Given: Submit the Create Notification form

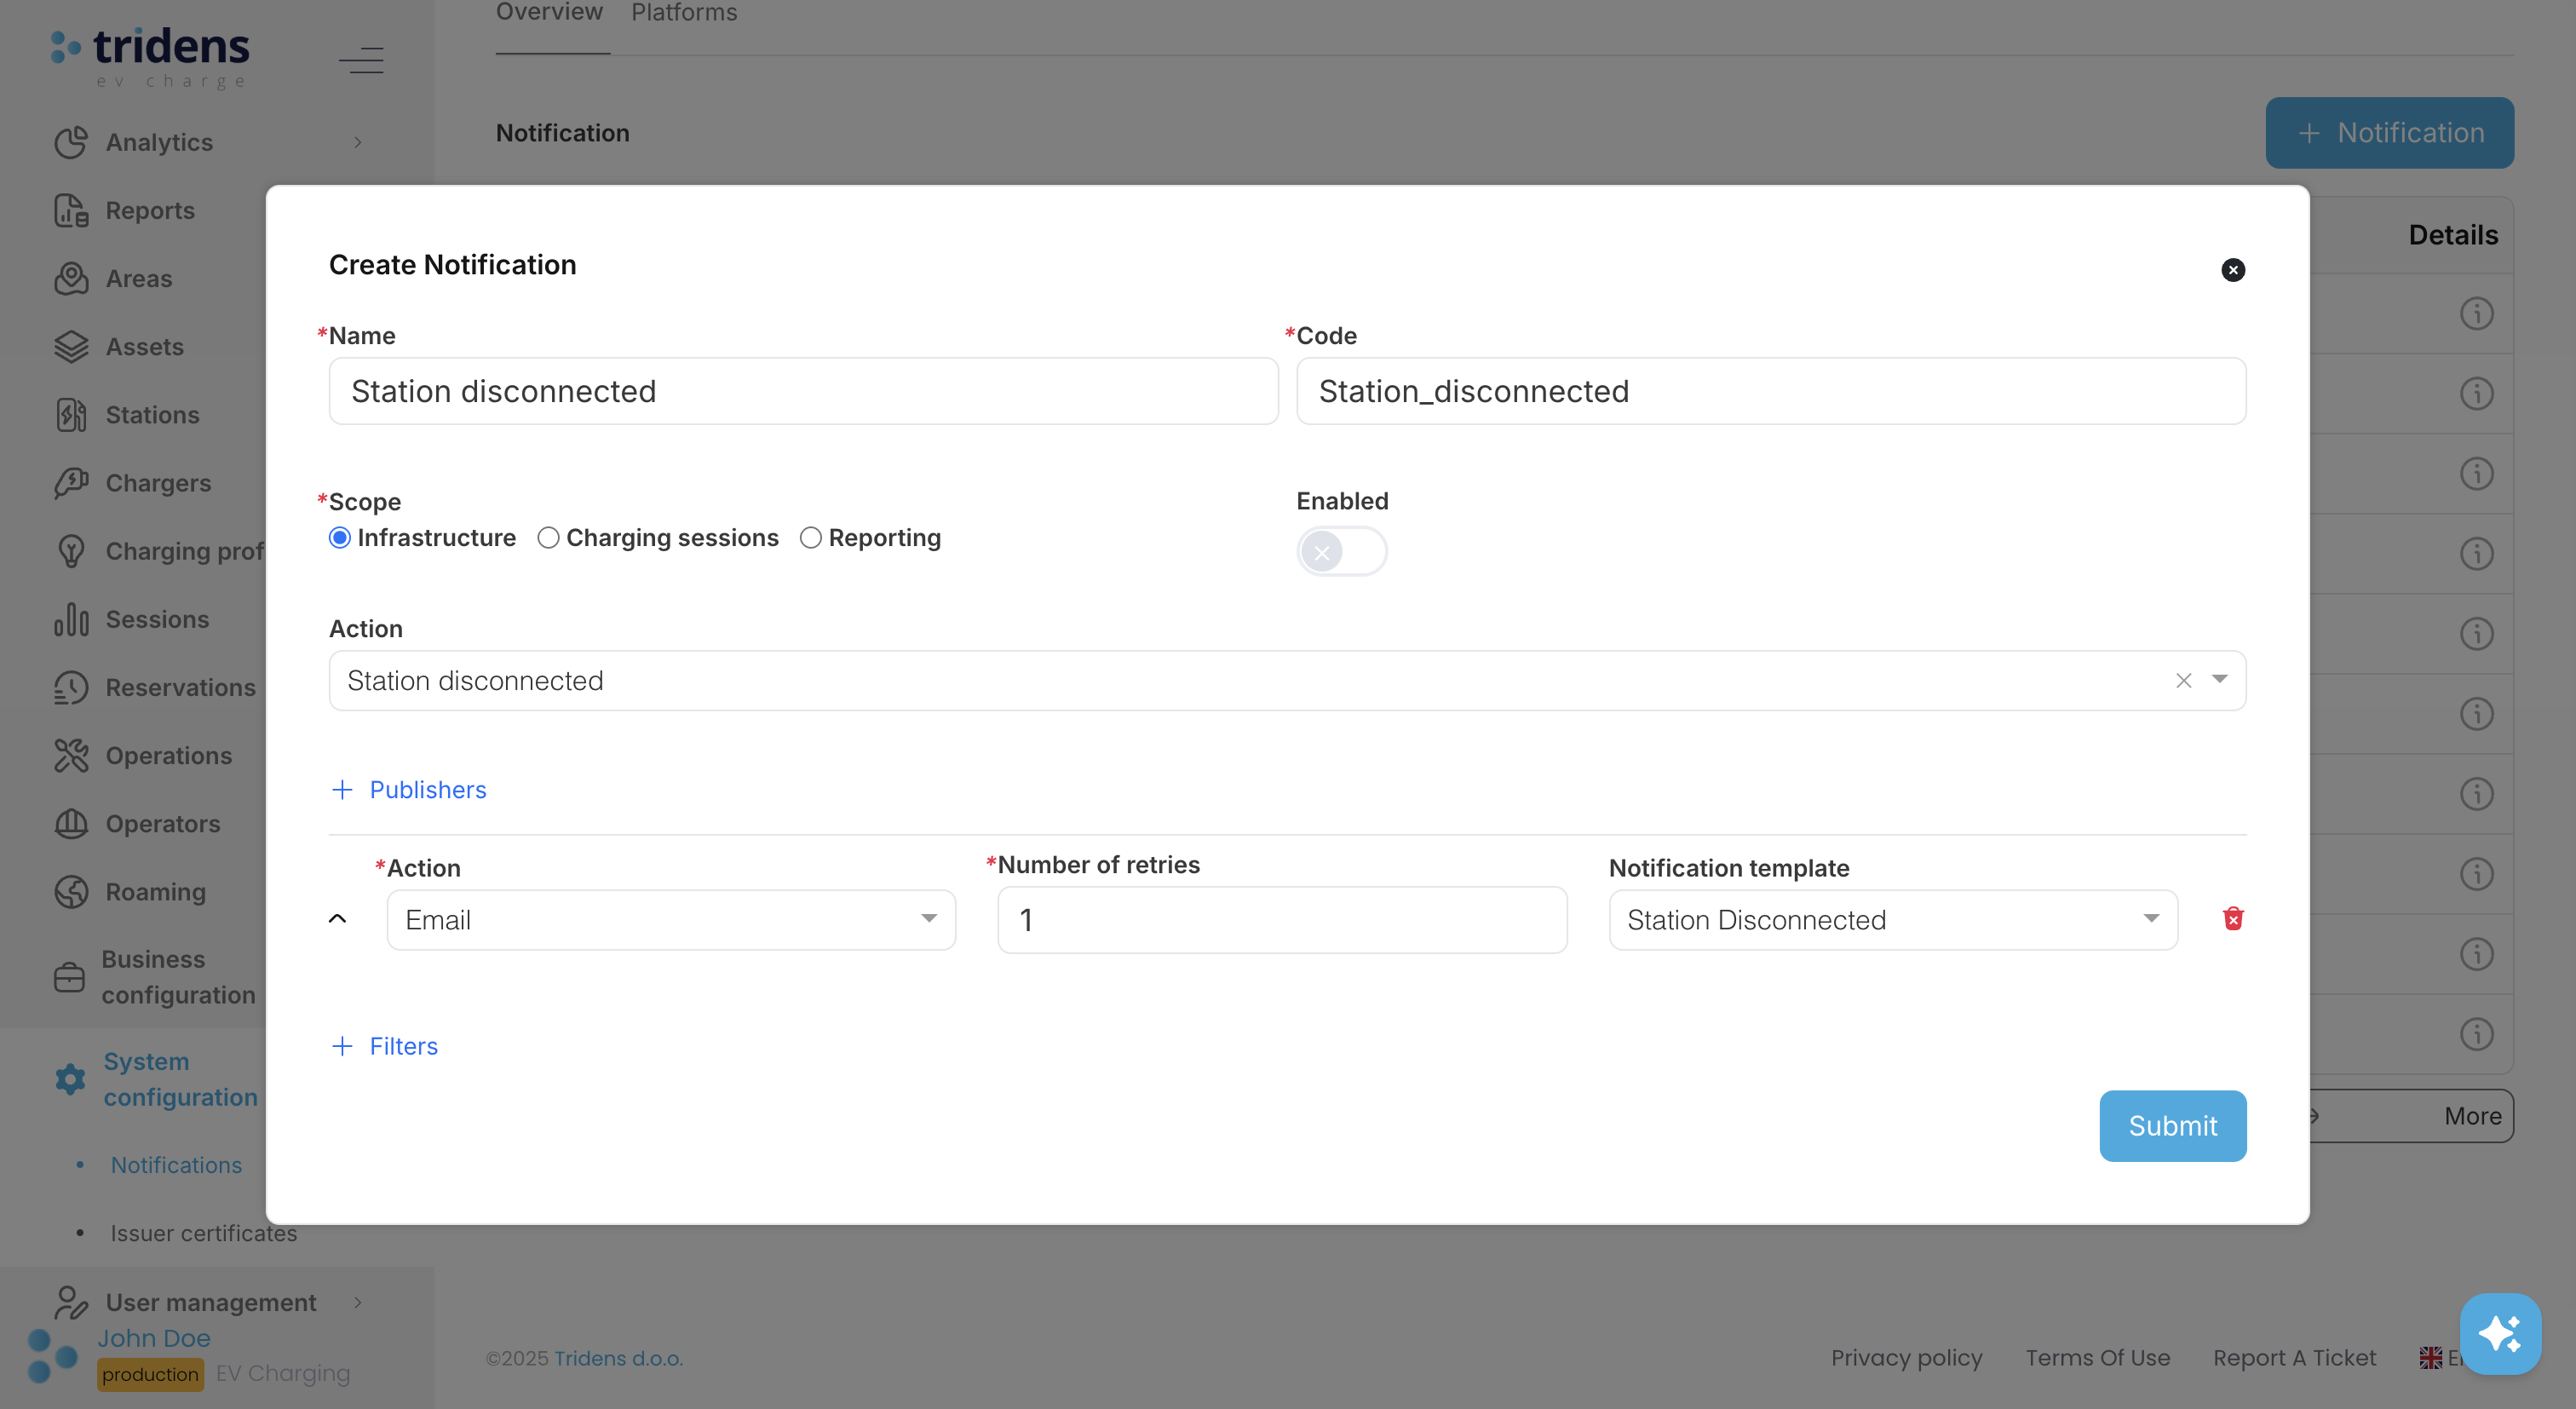Looking at the screenshot, I should point(2172,1125).
